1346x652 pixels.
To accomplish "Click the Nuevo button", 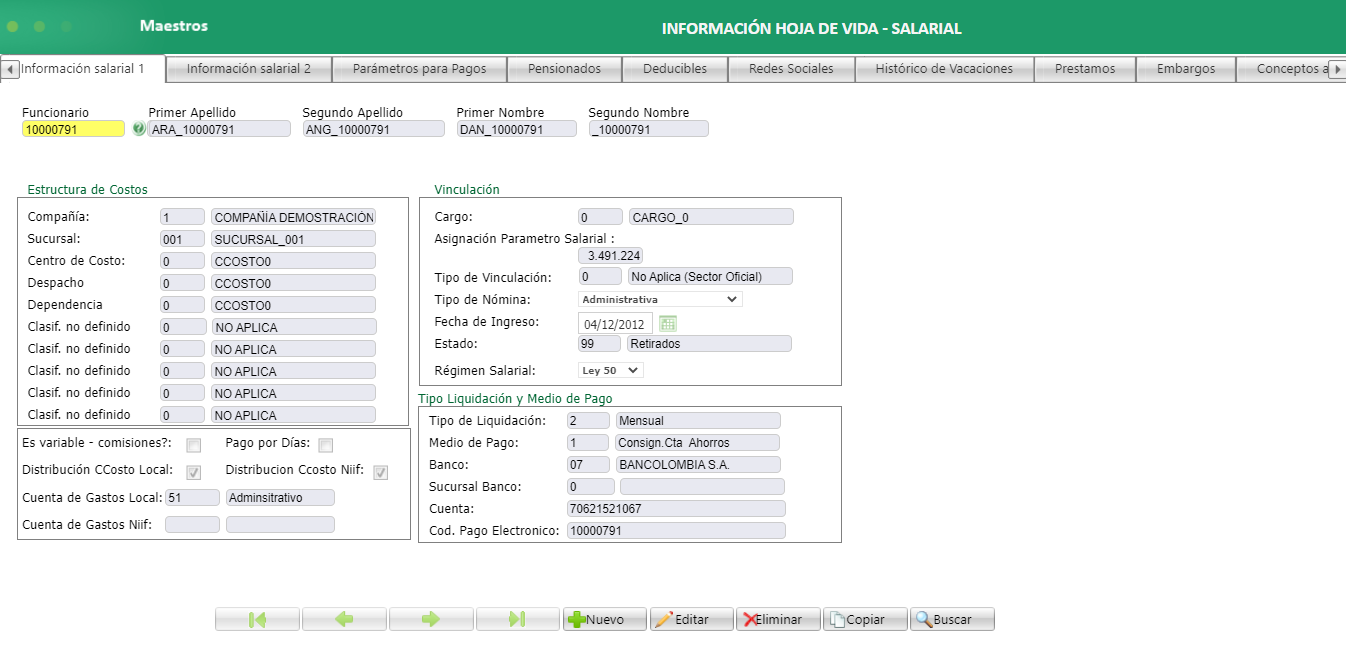I will click(x=604, y=618).
